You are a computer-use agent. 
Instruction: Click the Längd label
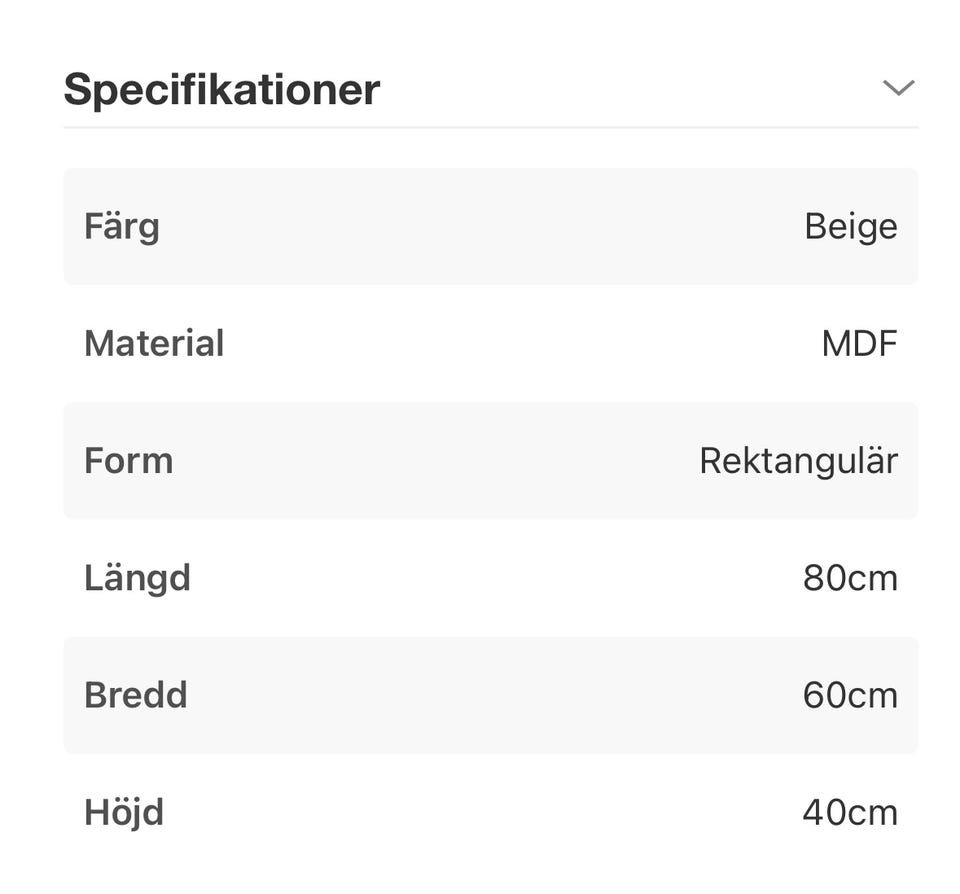click(x=137, y=577)
